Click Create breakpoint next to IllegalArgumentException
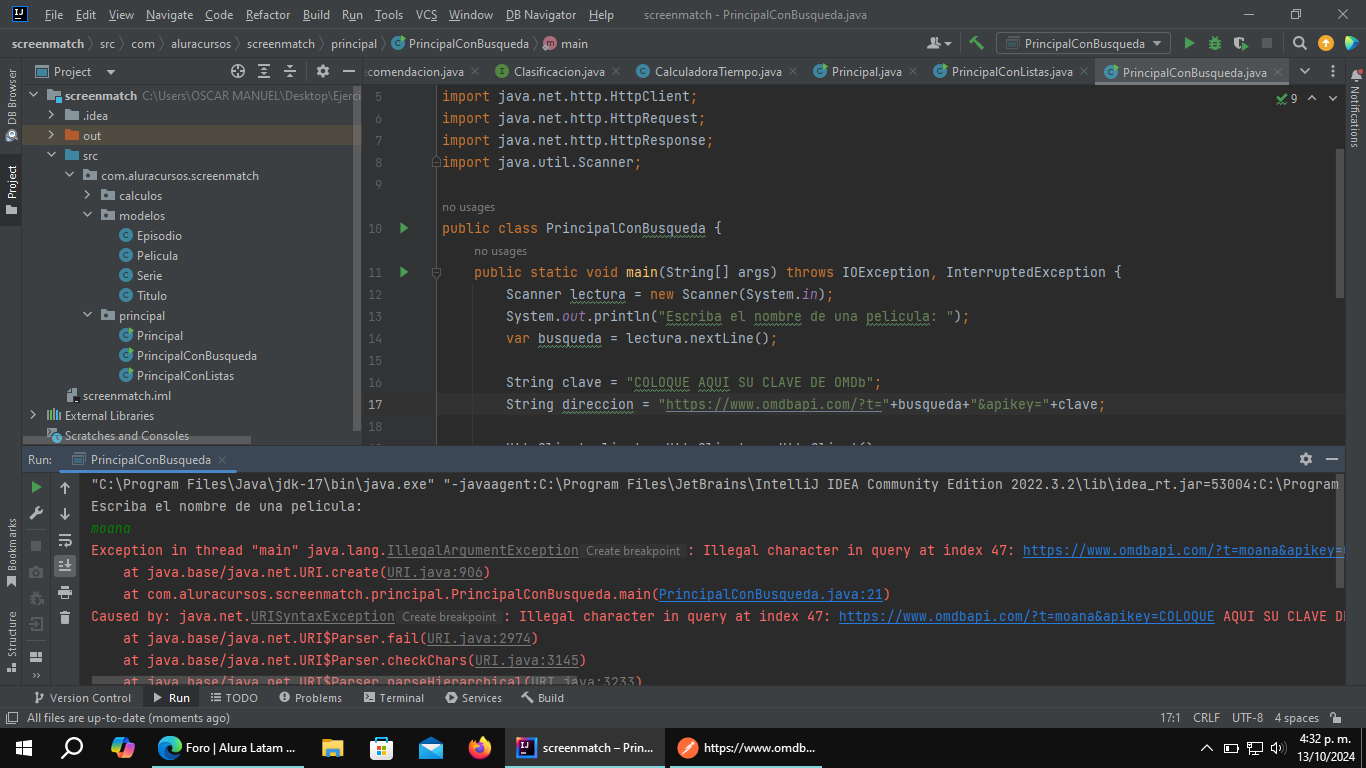The width and height of the screenshot is (1366, 768). 633,551
